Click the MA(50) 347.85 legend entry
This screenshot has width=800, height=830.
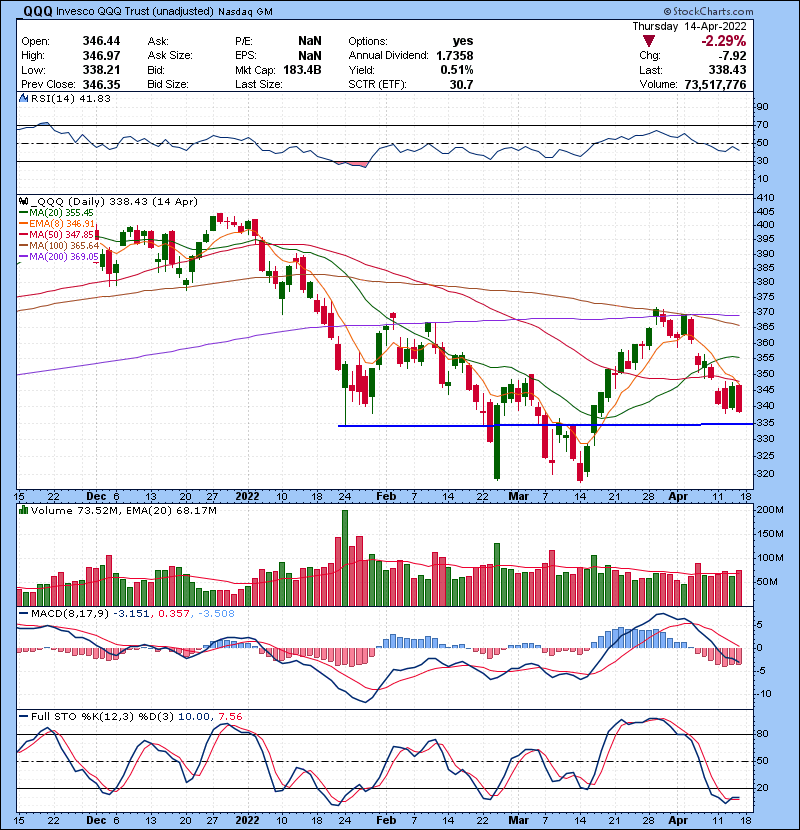pos(56,234)
